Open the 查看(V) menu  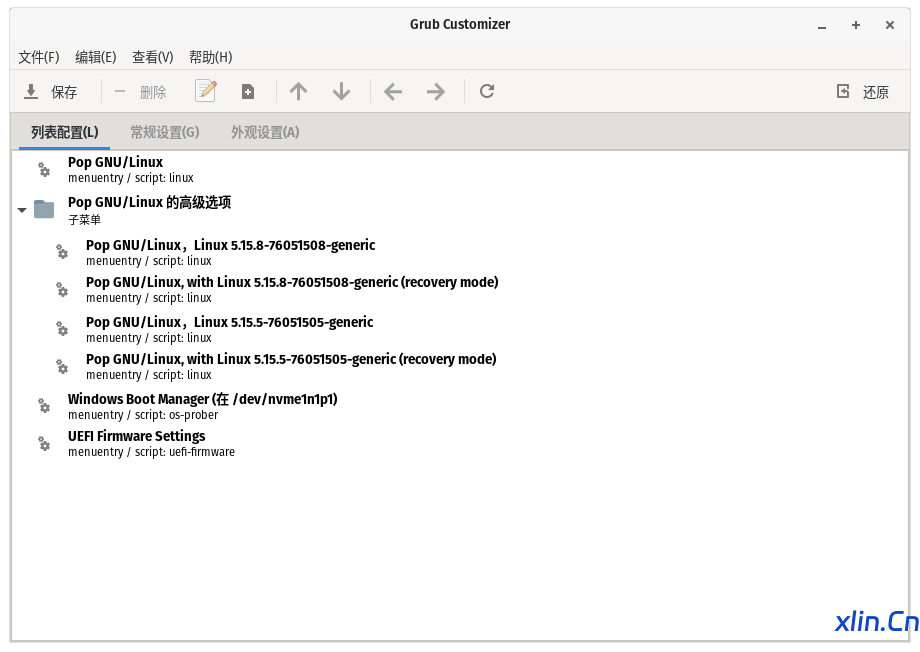click(x=153, y=57)
